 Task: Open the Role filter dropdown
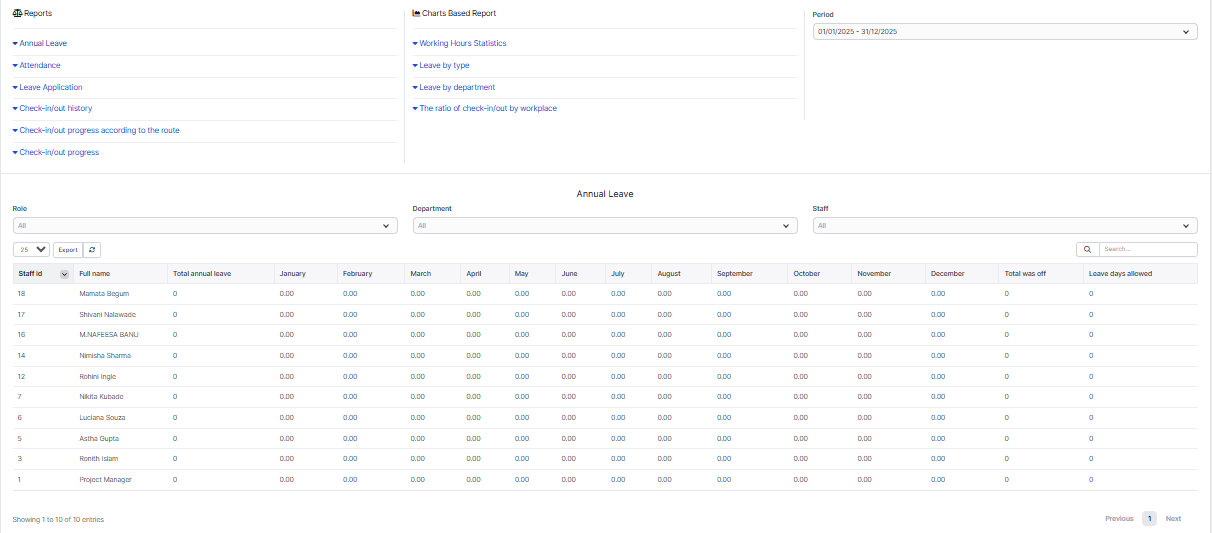205,226
